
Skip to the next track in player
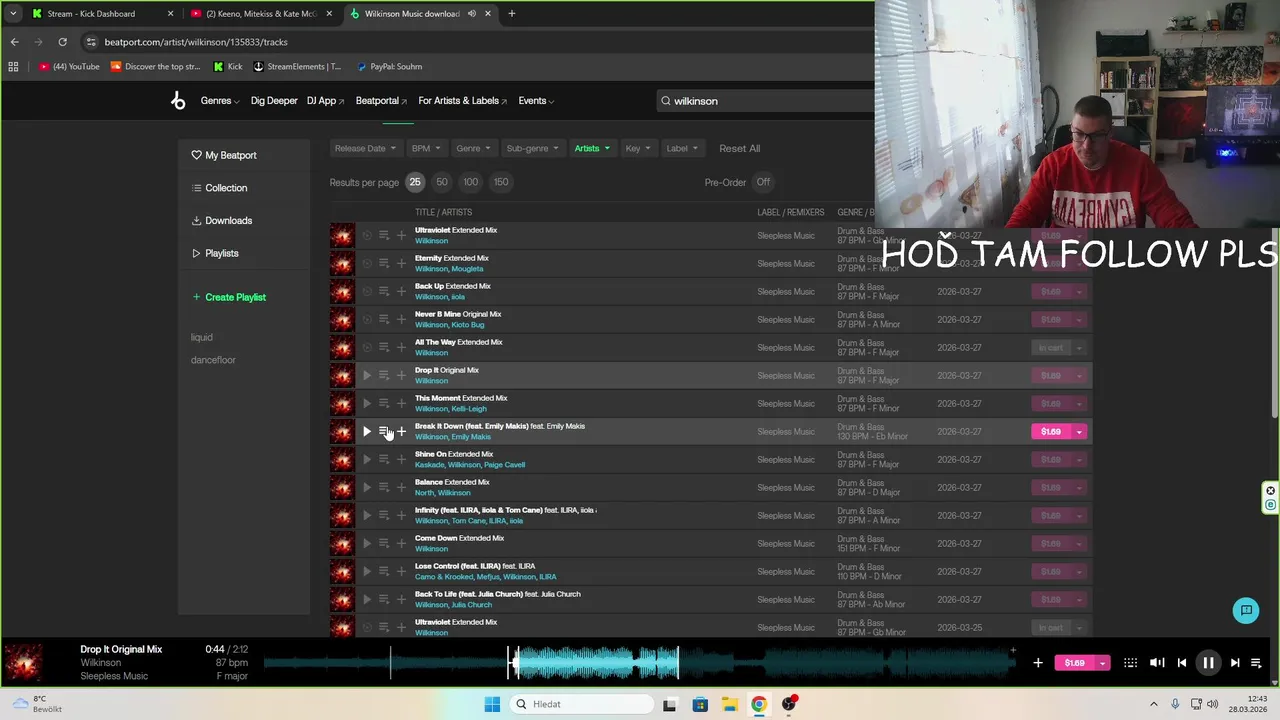pyautogui.click(x=1235, y=662)
